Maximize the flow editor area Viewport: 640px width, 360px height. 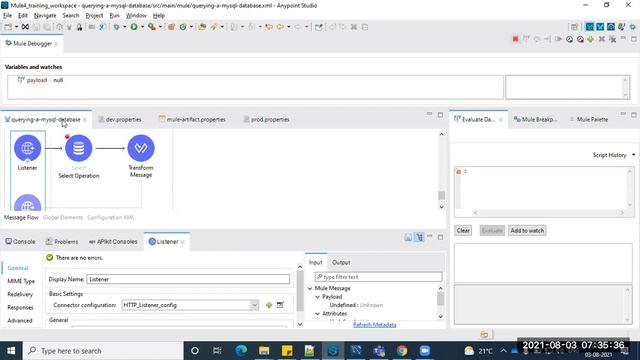440,115
